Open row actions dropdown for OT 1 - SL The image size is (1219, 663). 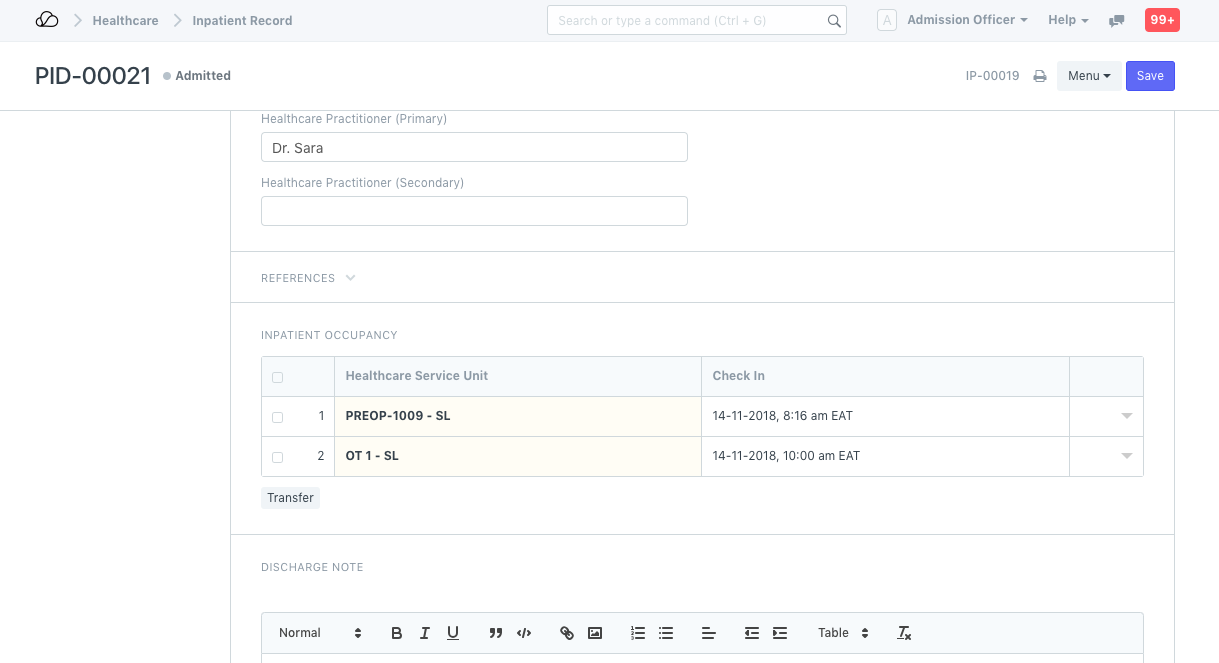click(x=1126, y=456)
